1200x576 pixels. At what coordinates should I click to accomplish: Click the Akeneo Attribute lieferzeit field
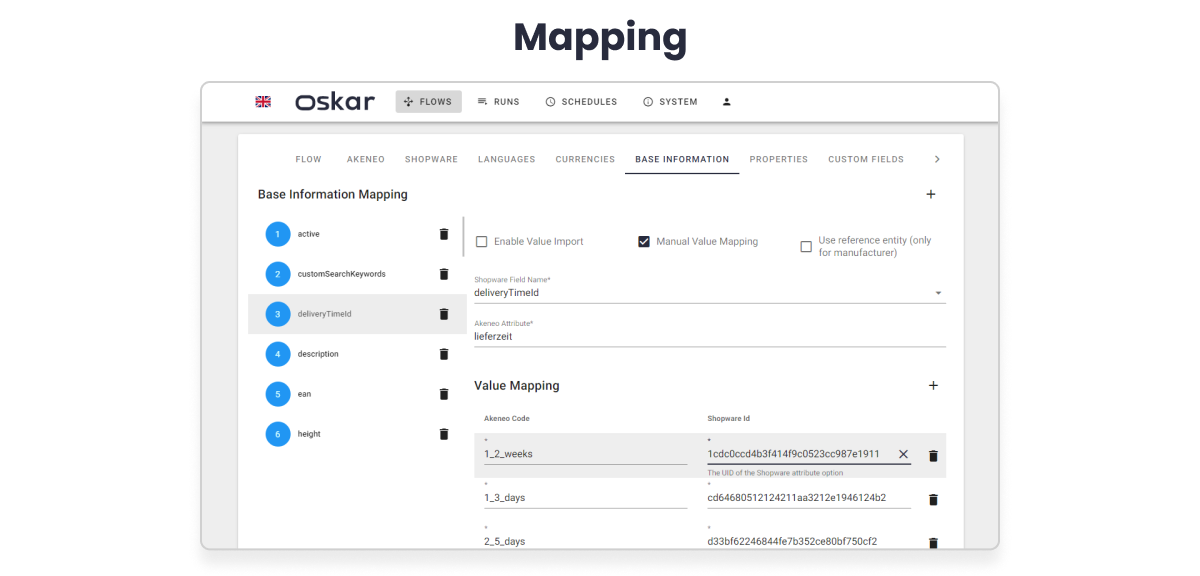tap(709, 337)
